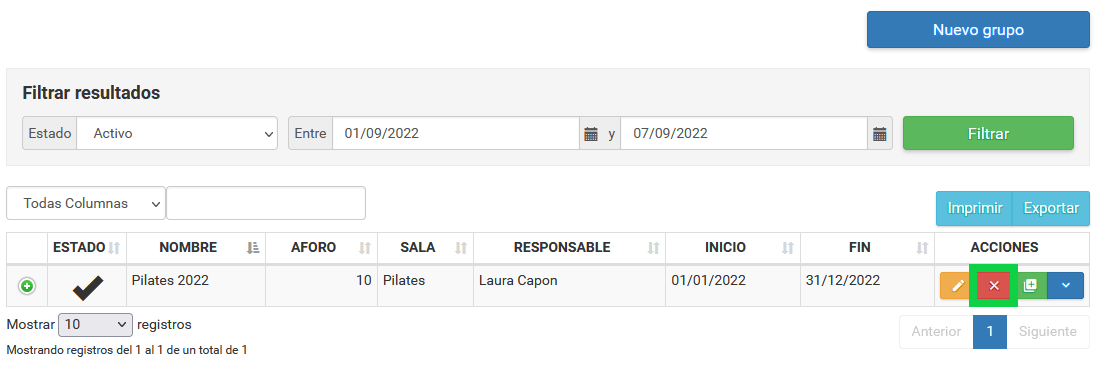This screenshot has height=379, width=1105.
Task: Open calendar picker for the start date
Action: 591,133
